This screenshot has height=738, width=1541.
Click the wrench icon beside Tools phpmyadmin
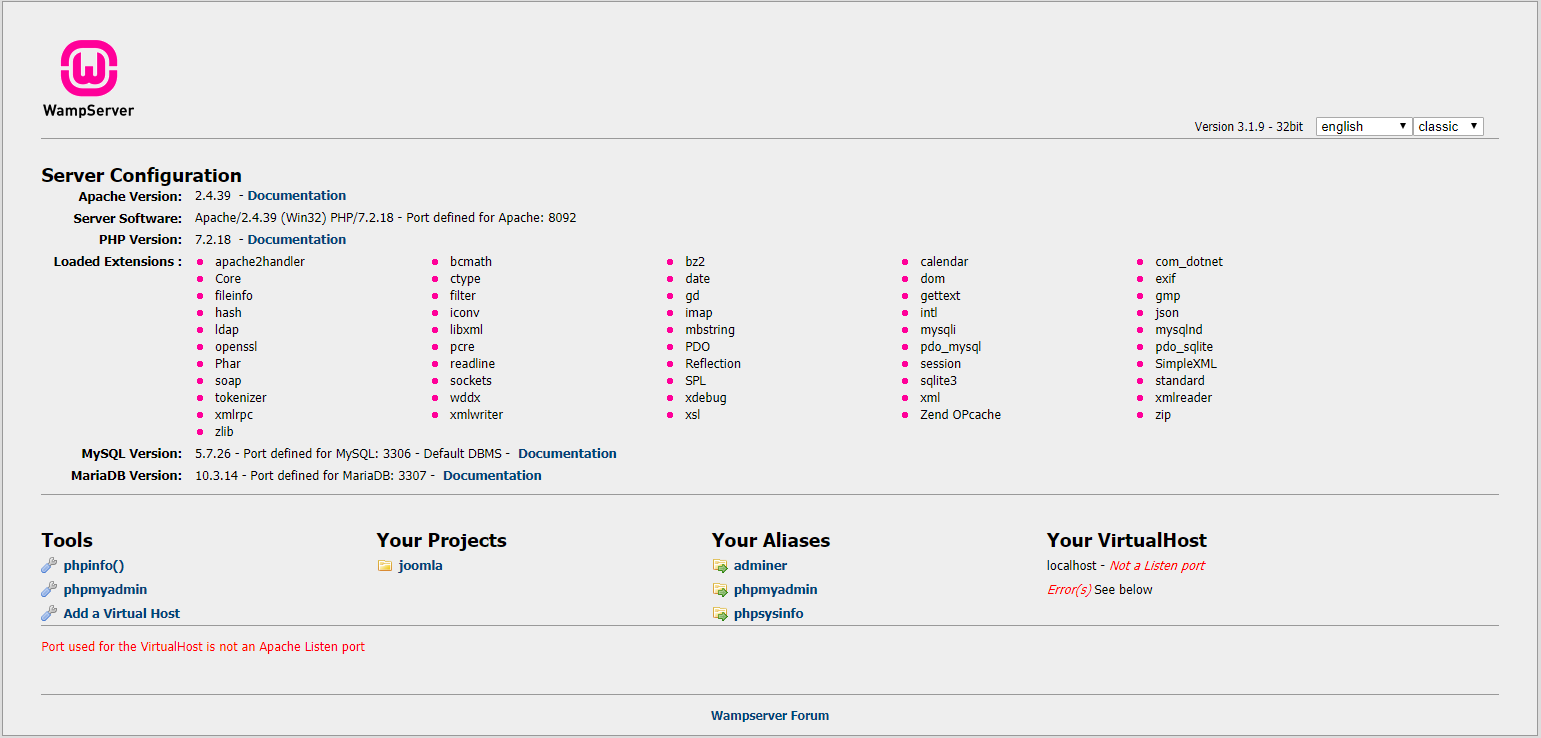(49, 590)
